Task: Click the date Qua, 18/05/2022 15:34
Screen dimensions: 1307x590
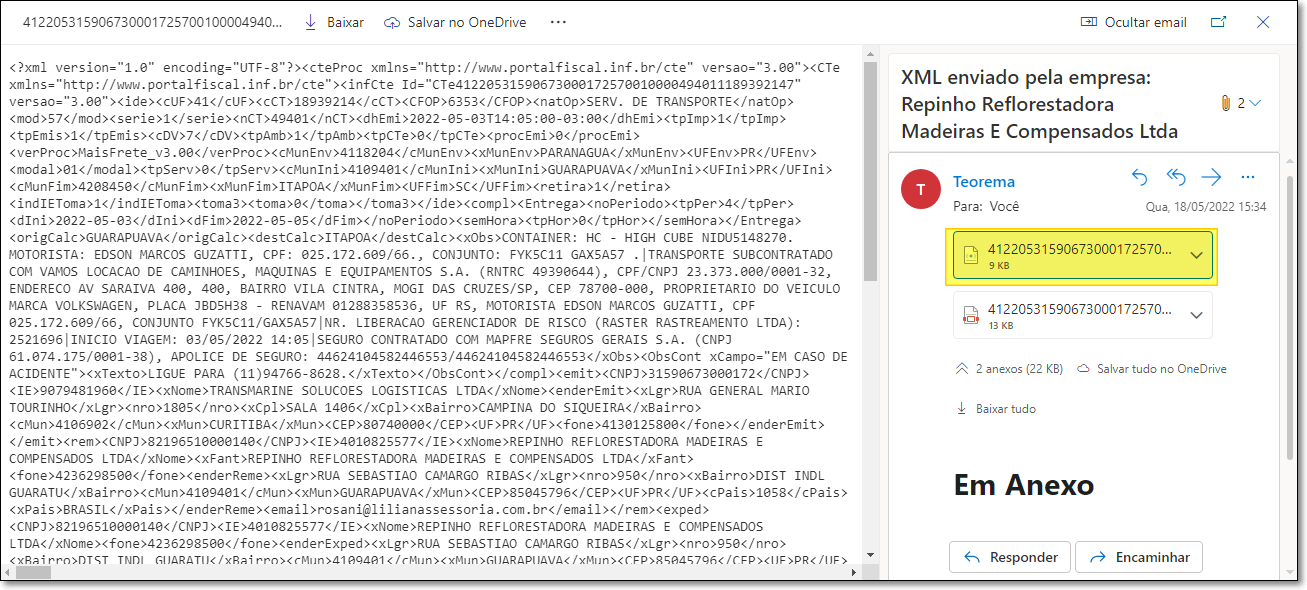Action: coord(1206,207)
